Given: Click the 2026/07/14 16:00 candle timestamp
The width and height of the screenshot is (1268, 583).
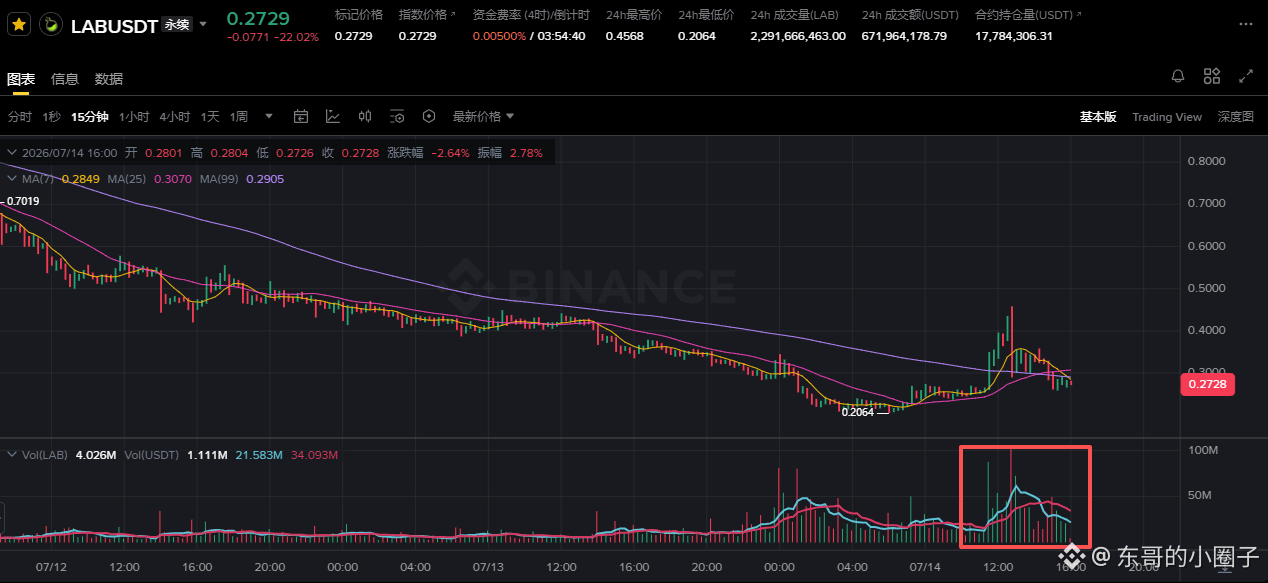Looking at the screenshot, I should click(x=69, y=153).
